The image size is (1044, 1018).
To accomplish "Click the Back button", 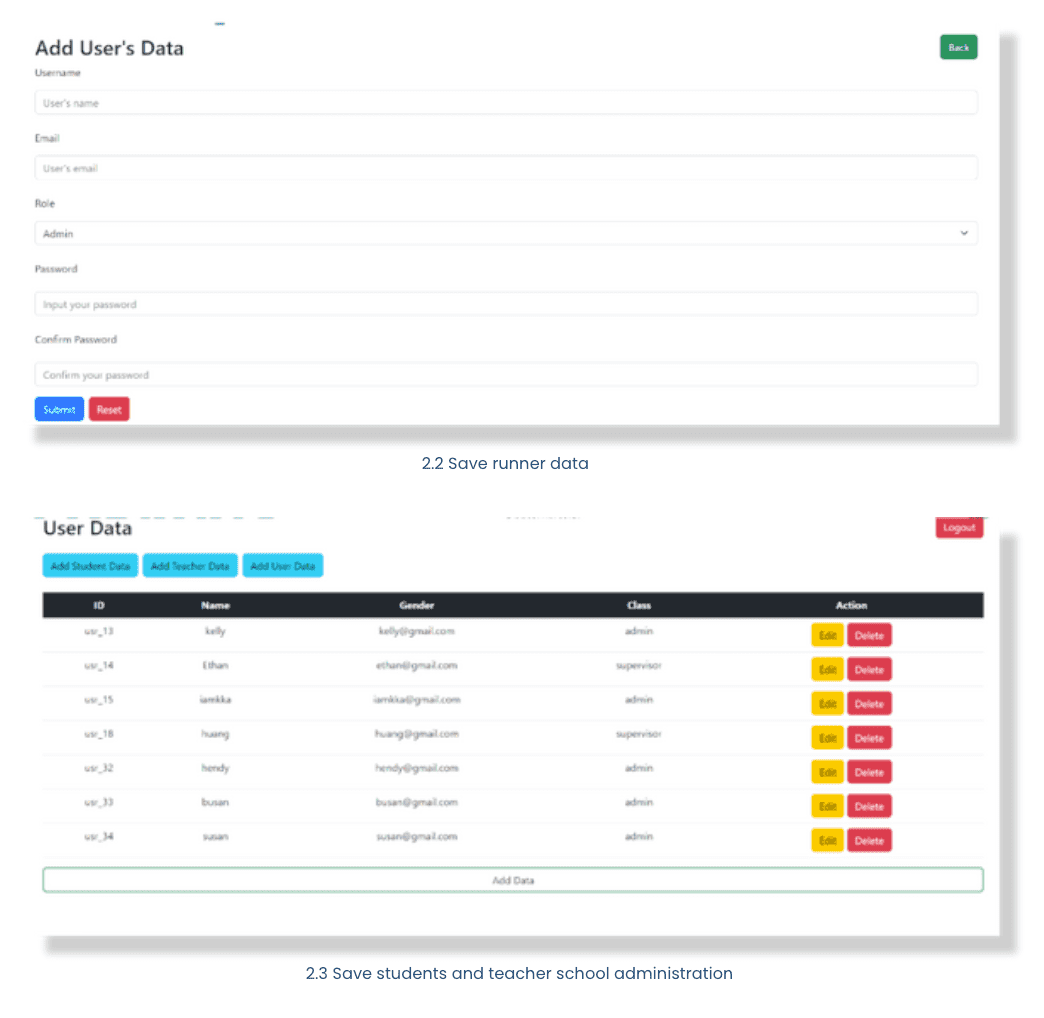I will (x=957, y=47).
